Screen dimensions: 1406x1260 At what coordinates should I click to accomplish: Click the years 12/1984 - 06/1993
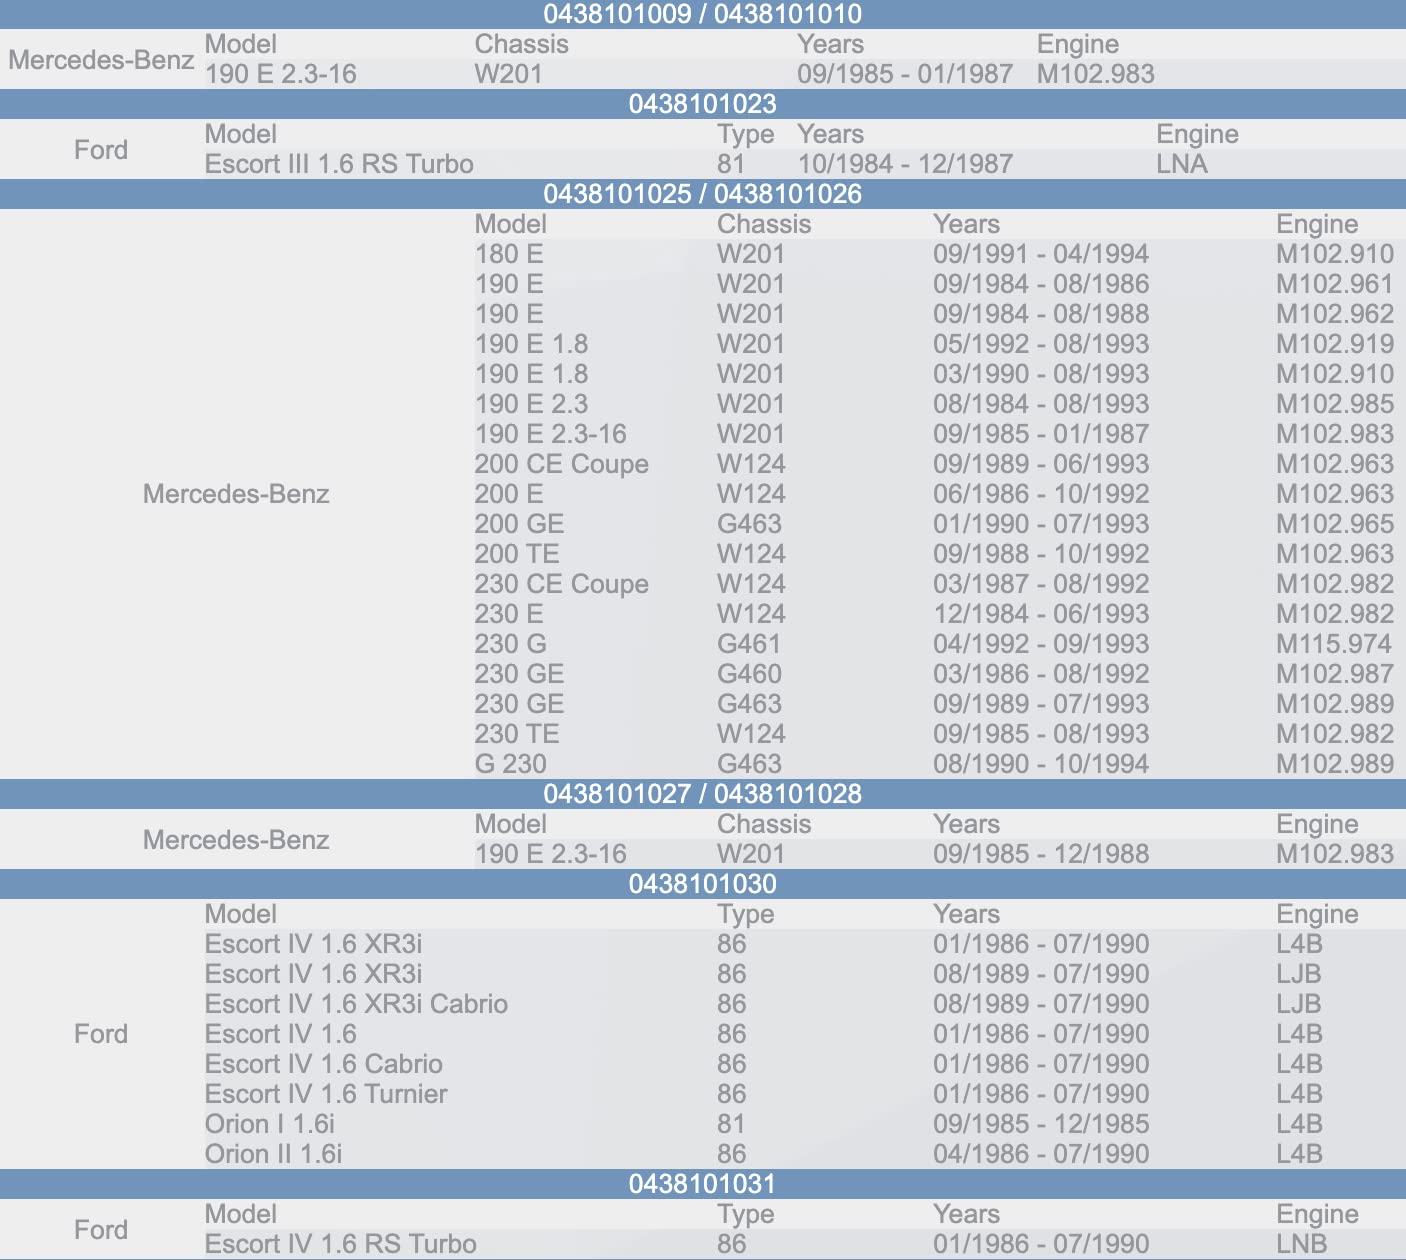click(1041, 614)
